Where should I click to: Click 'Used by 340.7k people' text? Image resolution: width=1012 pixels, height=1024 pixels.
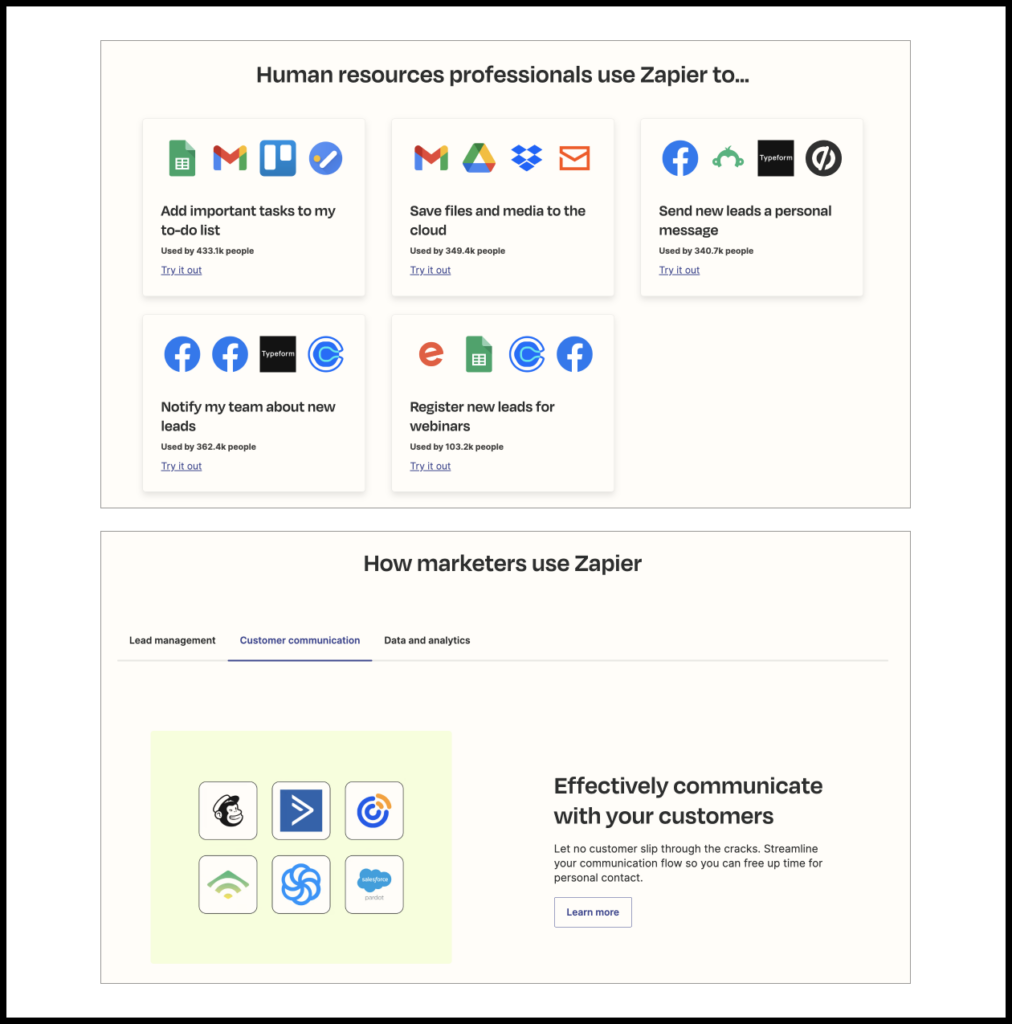(706, 251)
